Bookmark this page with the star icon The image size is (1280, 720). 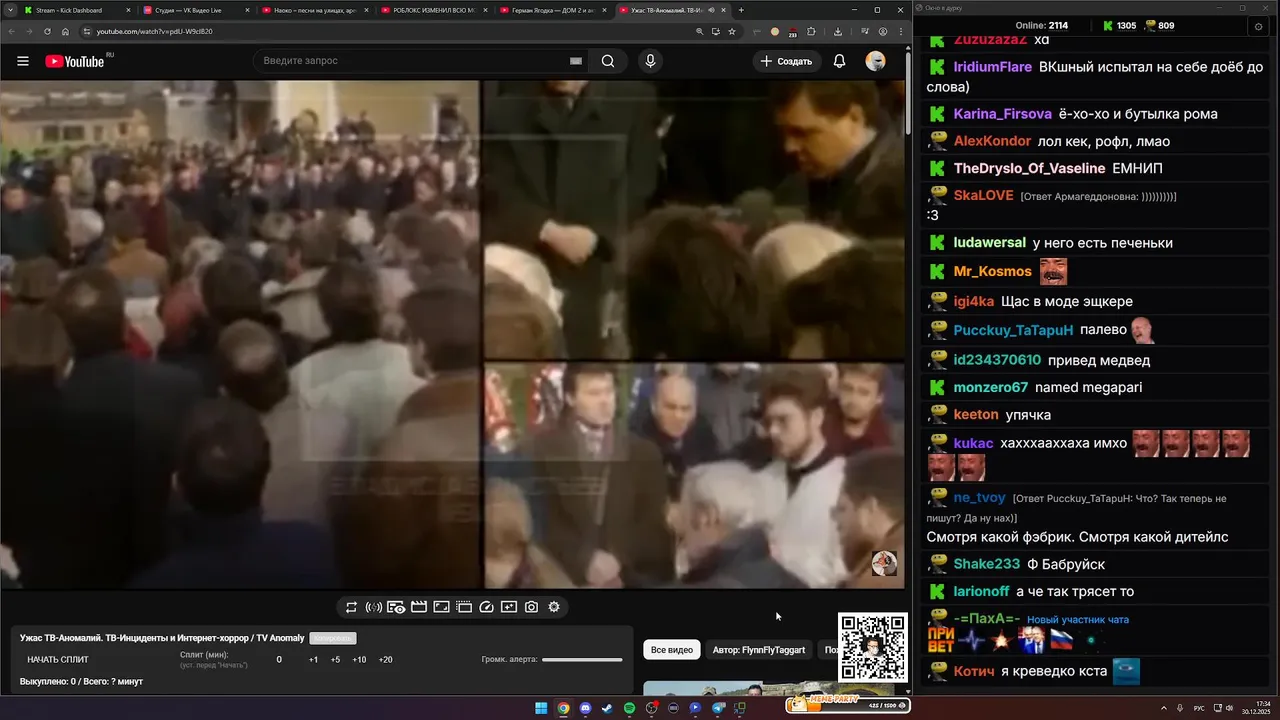point(732,31)
